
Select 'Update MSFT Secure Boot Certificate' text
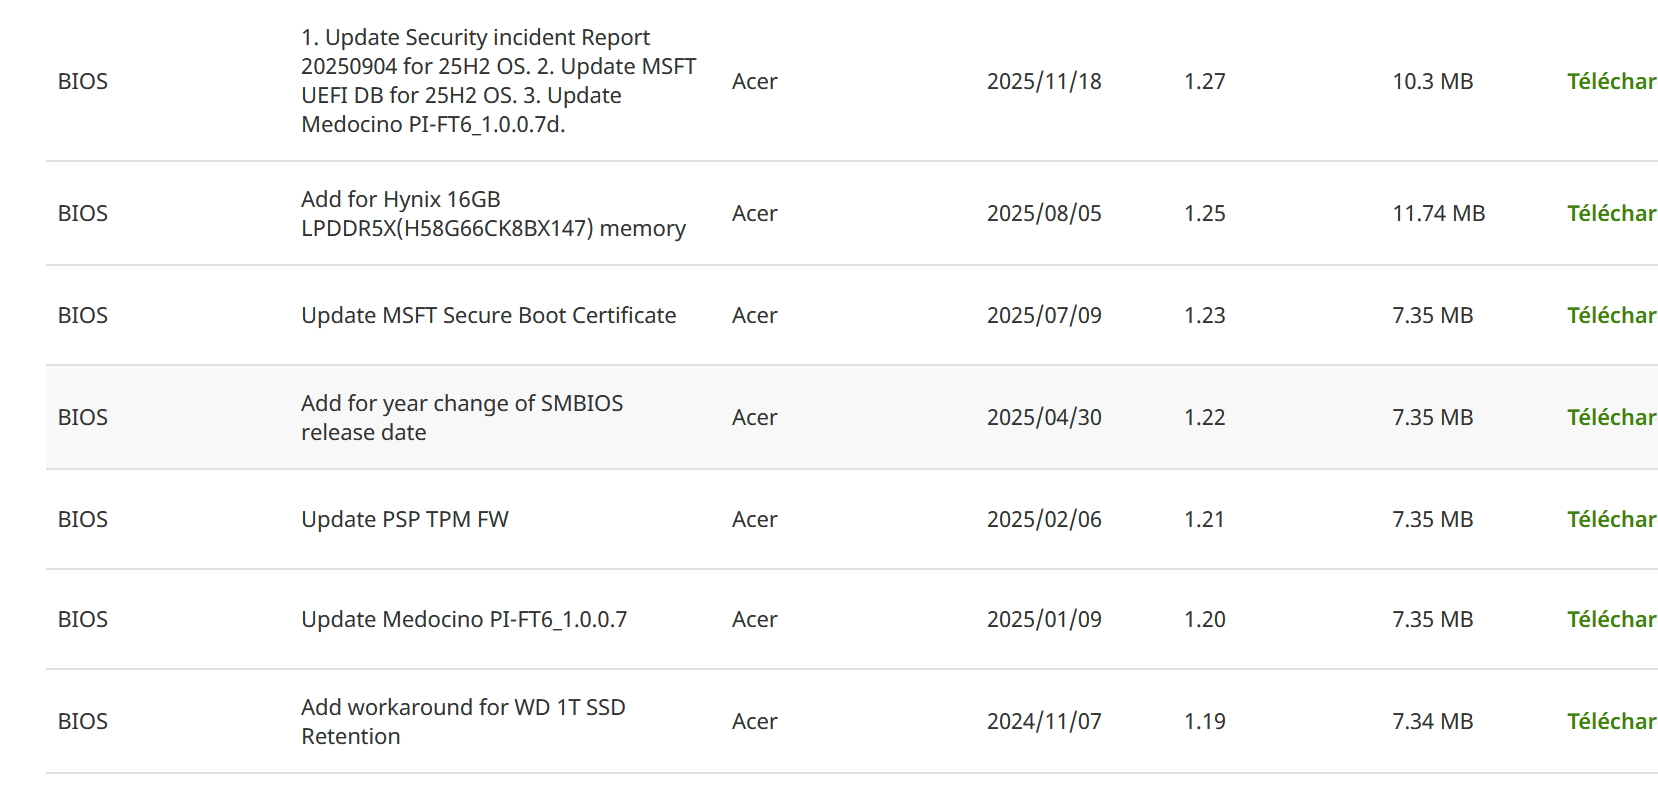tap(489, 316)
